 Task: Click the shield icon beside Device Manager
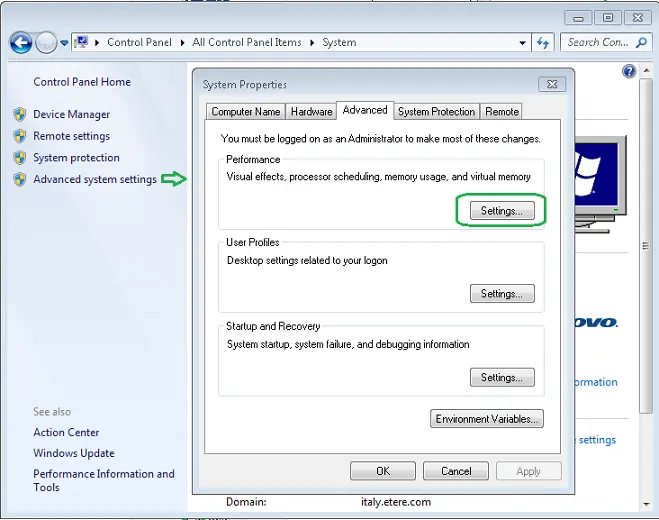tap(20, 114)
